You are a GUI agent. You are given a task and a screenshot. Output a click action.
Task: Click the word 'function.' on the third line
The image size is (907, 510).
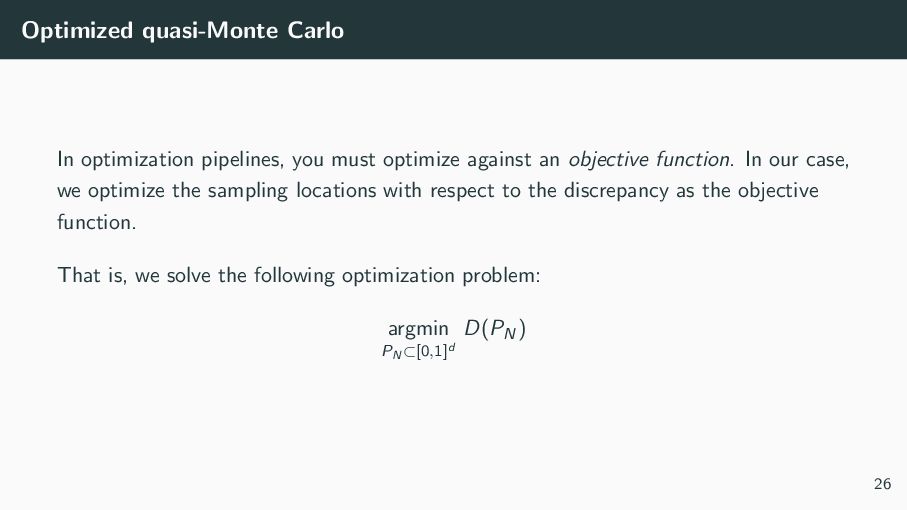coord(96,222)
